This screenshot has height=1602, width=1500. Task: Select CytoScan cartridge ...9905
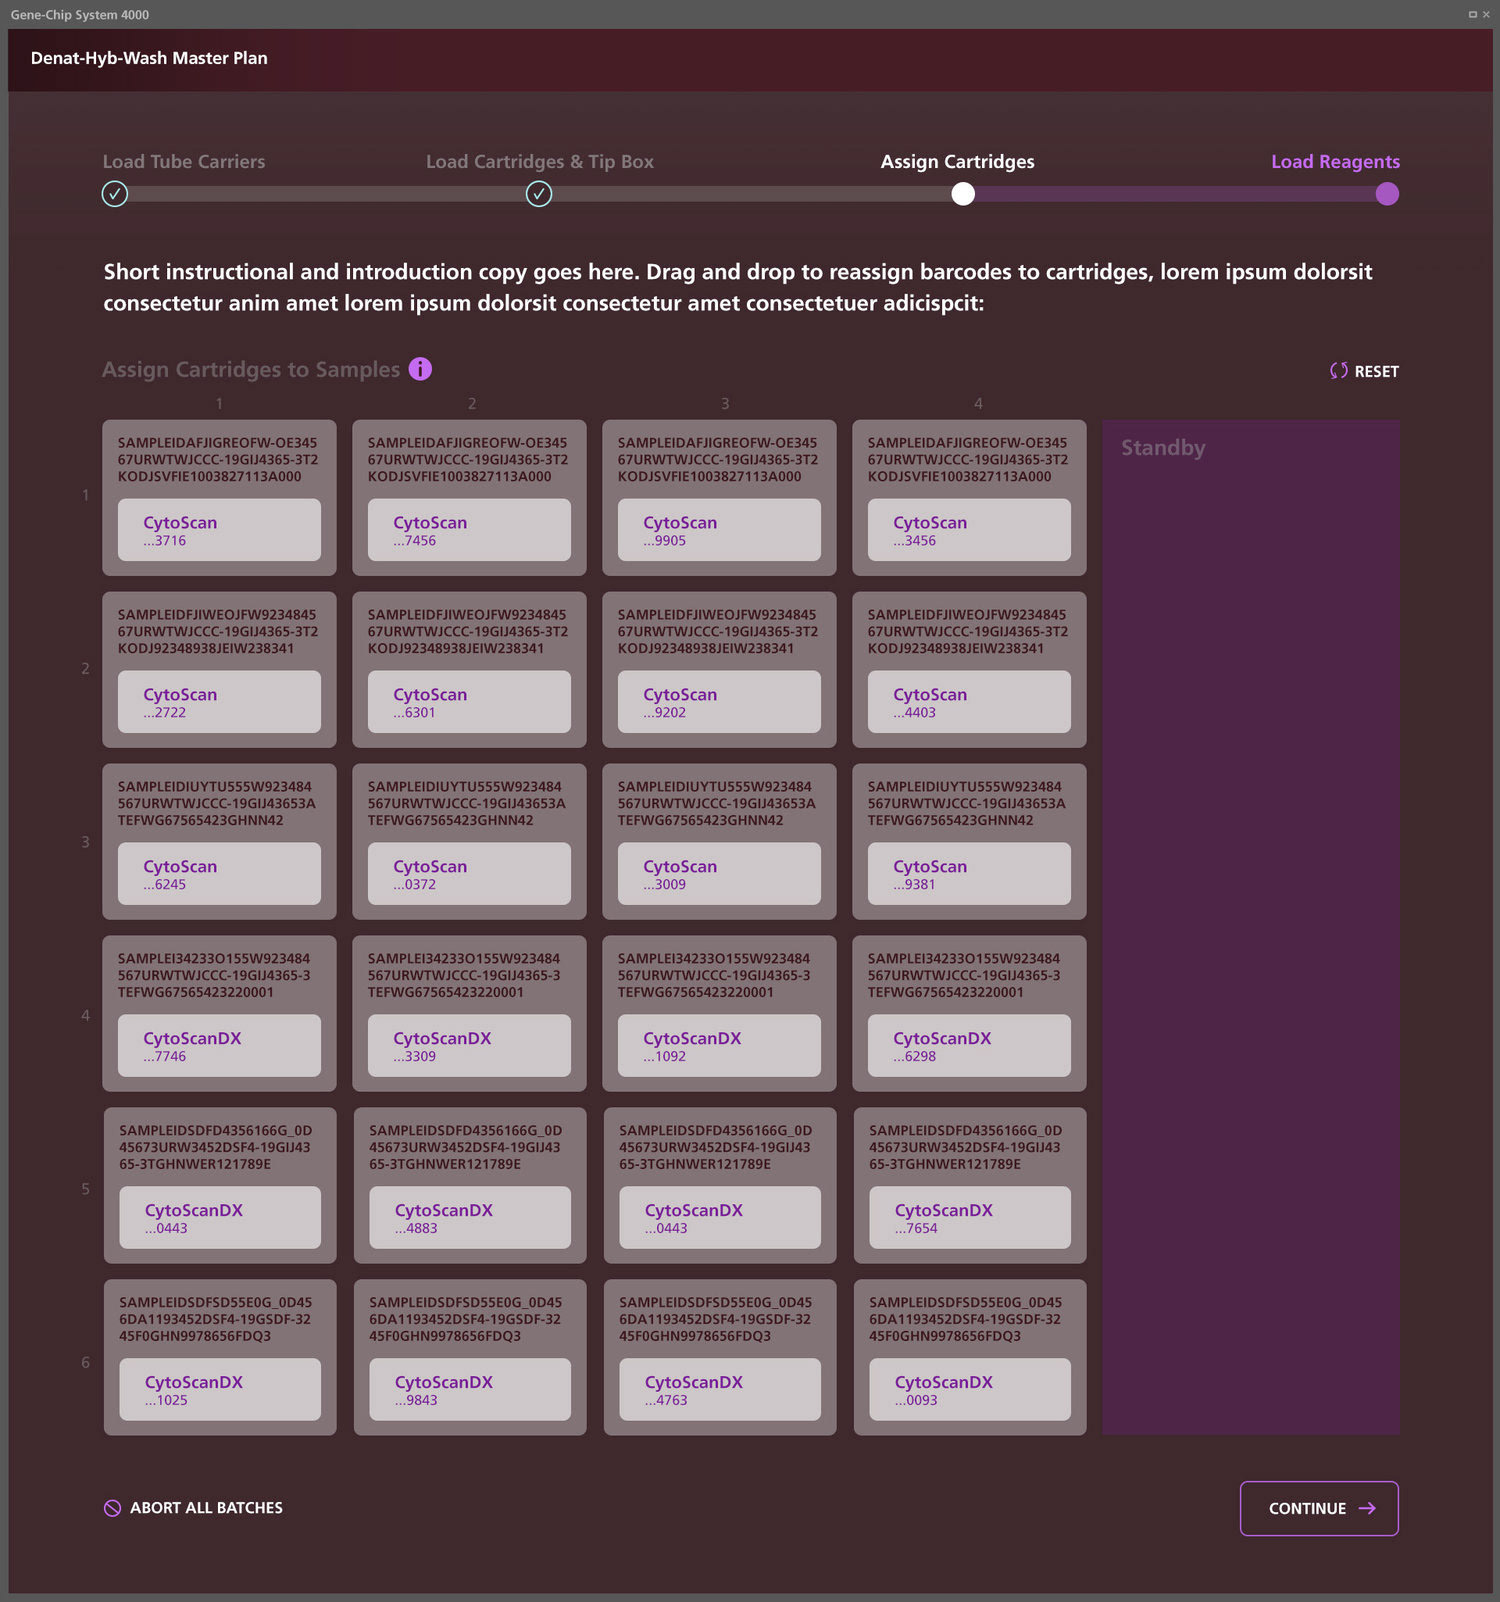tap(719, 530)
